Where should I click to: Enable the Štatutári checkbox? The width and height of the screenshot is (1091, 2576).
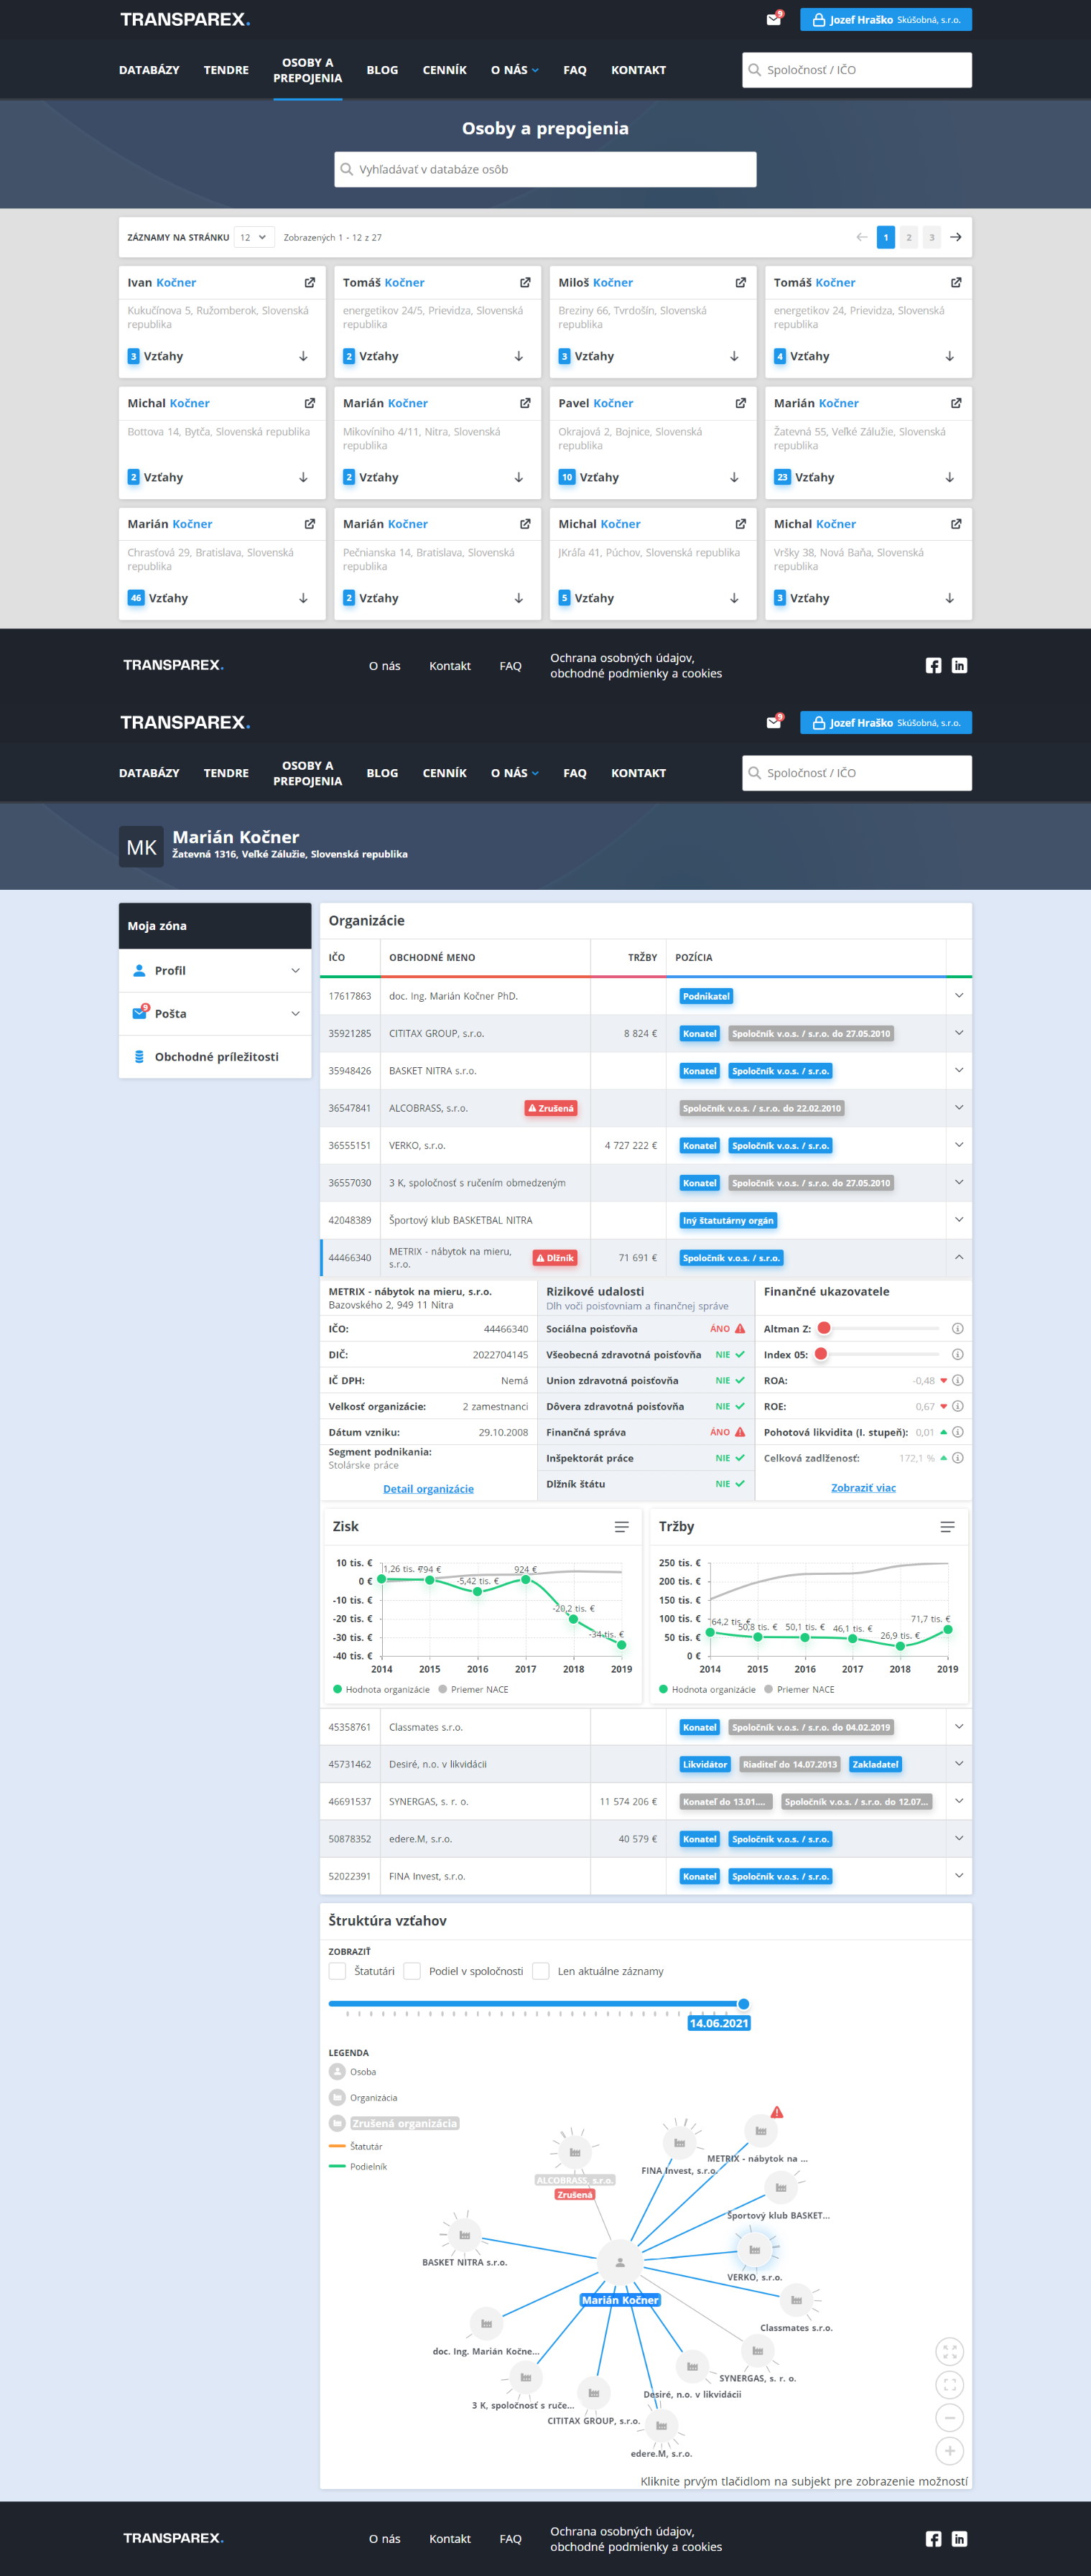click(x=338, y=1971)
